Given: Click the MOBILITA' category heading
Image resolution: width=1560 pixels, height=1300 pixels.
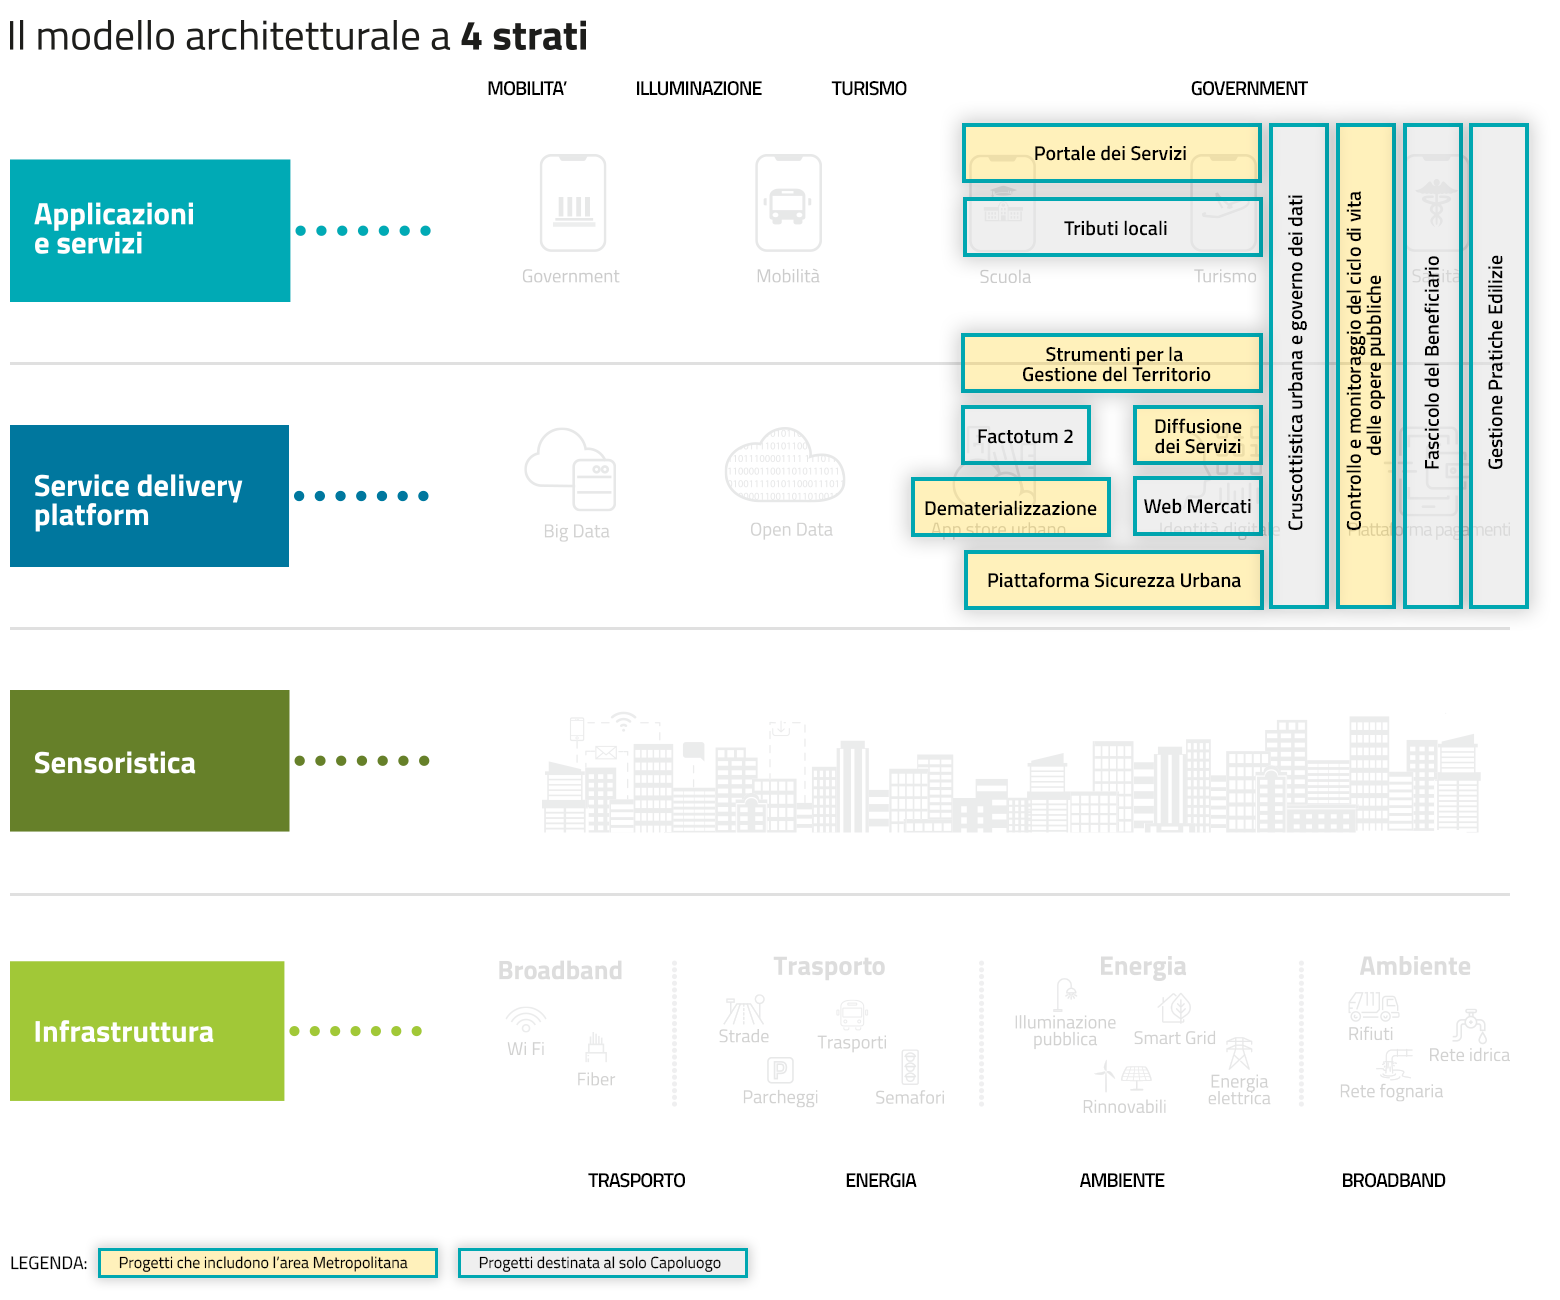Looking at the screenshot, I should (526, 89).
